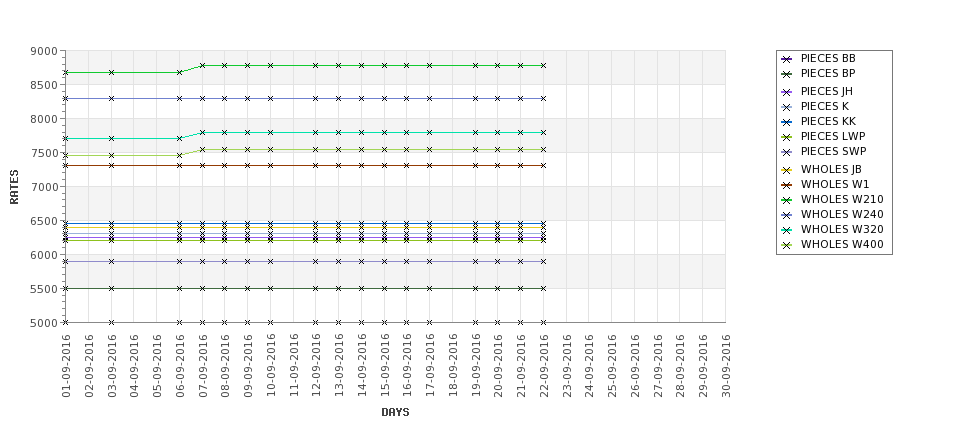The image size is (975, 429).
Task: Click the 25-09-2016 date label
Action: [x=612, y=366]
